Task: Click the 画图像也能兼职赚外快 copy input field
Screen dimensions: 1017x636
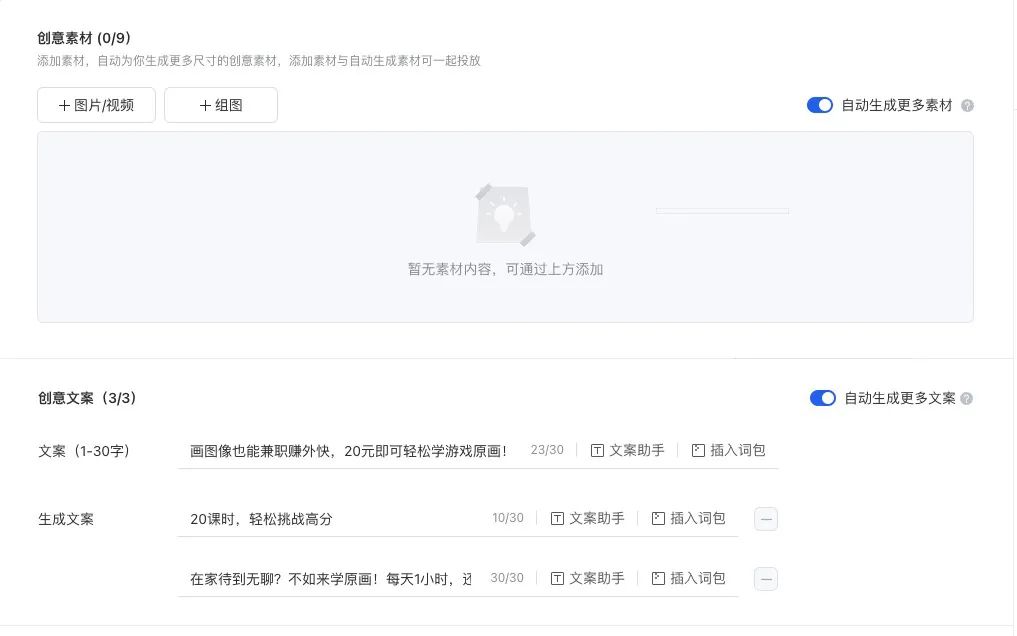Action: tap(349, 451)
